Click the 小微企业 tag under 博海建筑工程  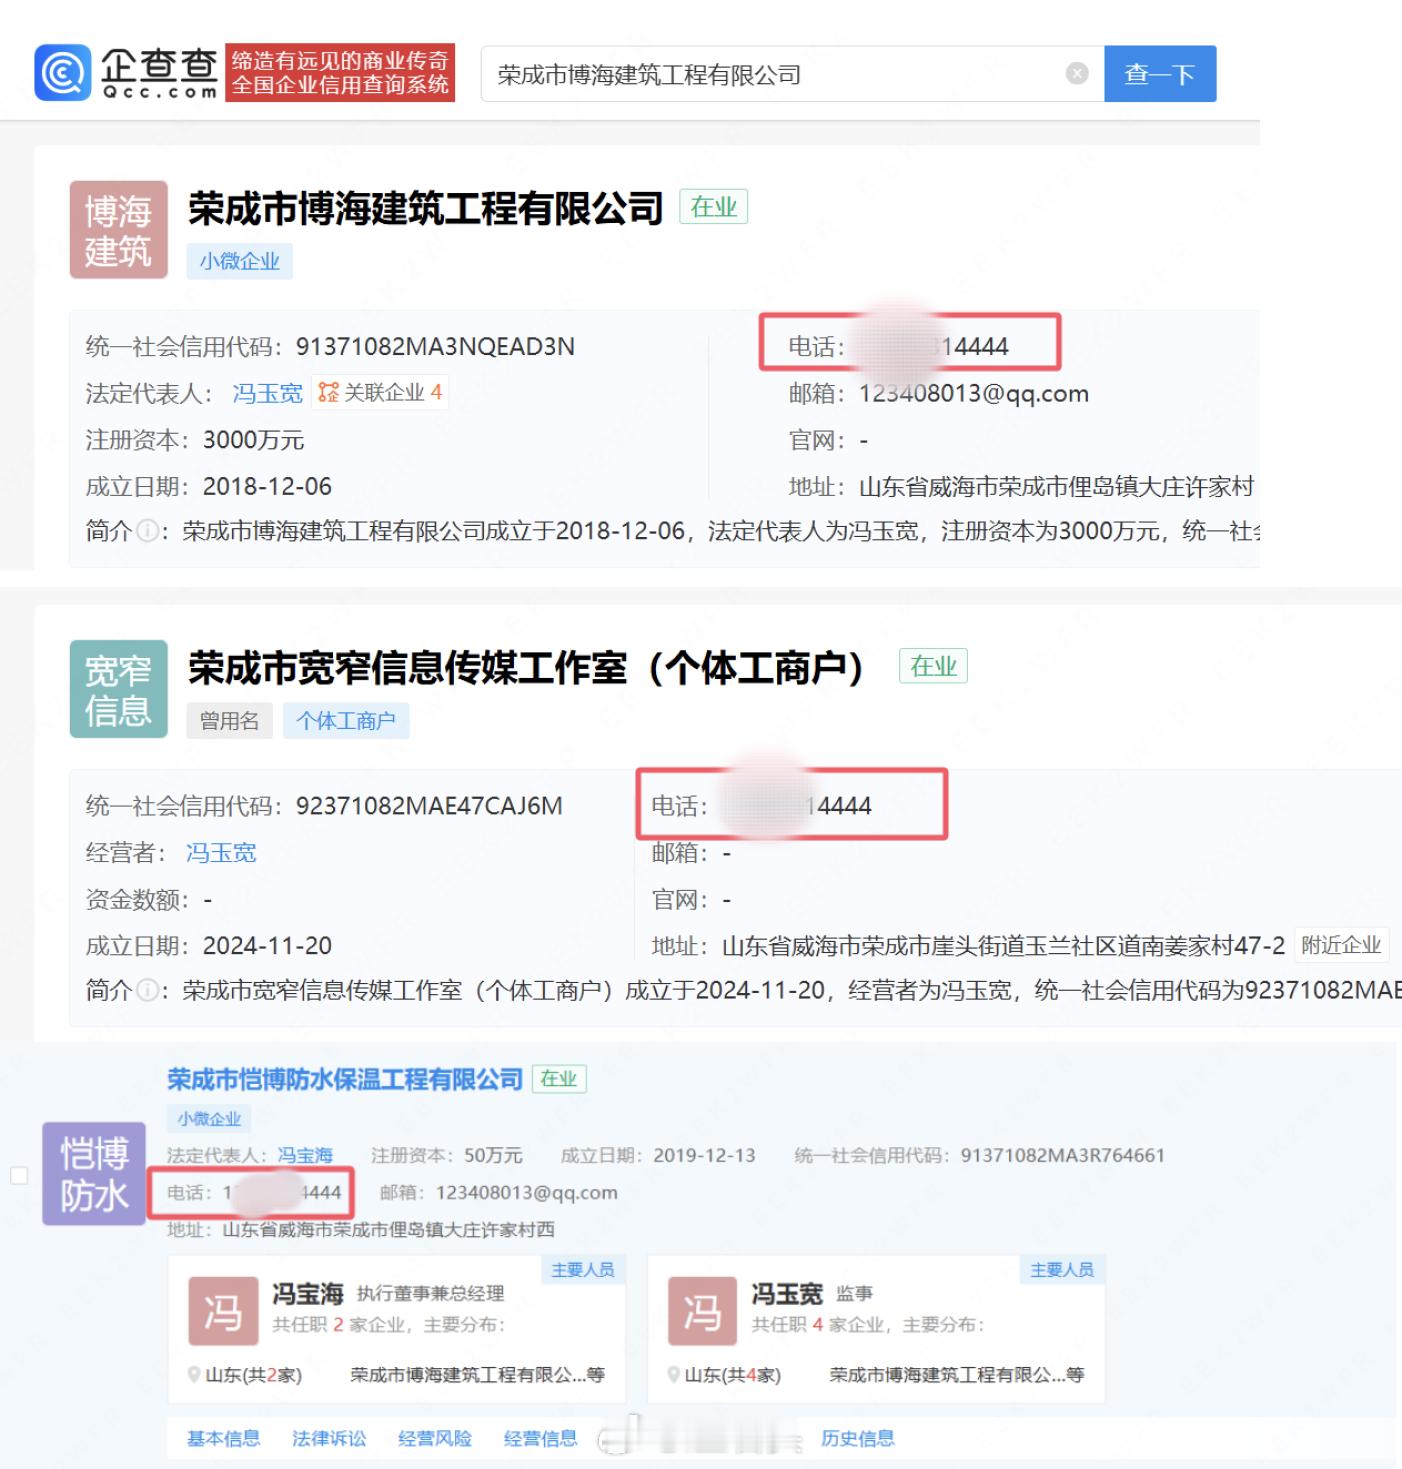pyautogui.click(x=239, y=261)
